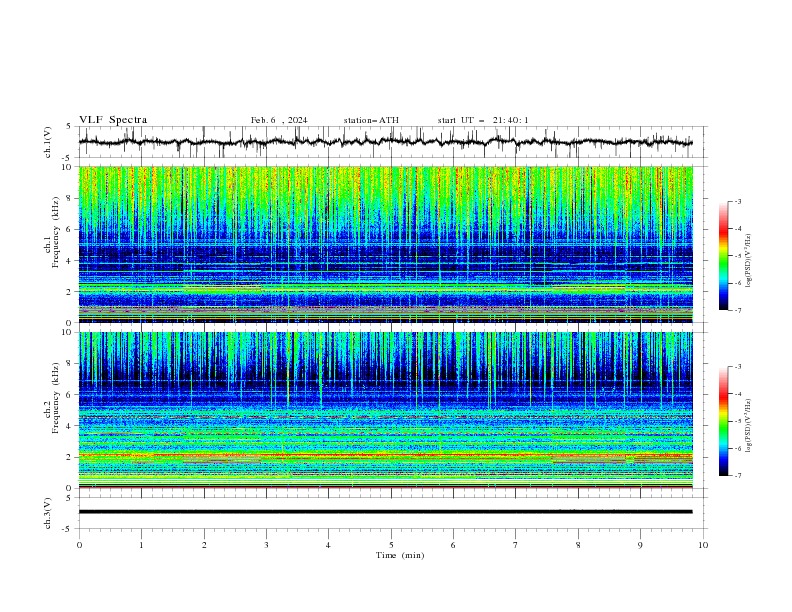
Task: Click the ch.3(V) flat black trace
Action: point(385,512)
